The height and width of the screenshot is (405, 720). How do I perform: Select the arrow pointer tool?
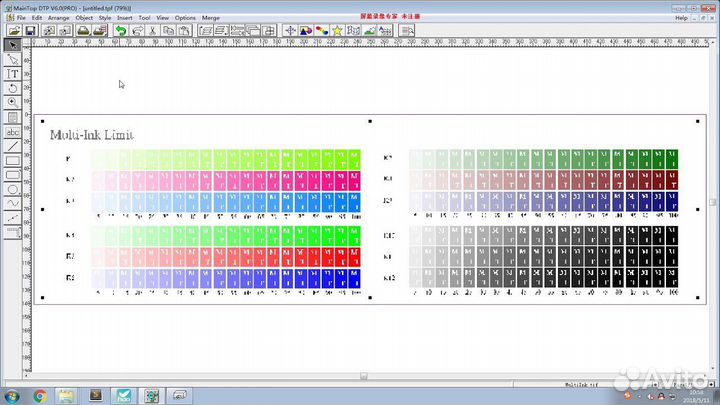[x=13, y=45]
